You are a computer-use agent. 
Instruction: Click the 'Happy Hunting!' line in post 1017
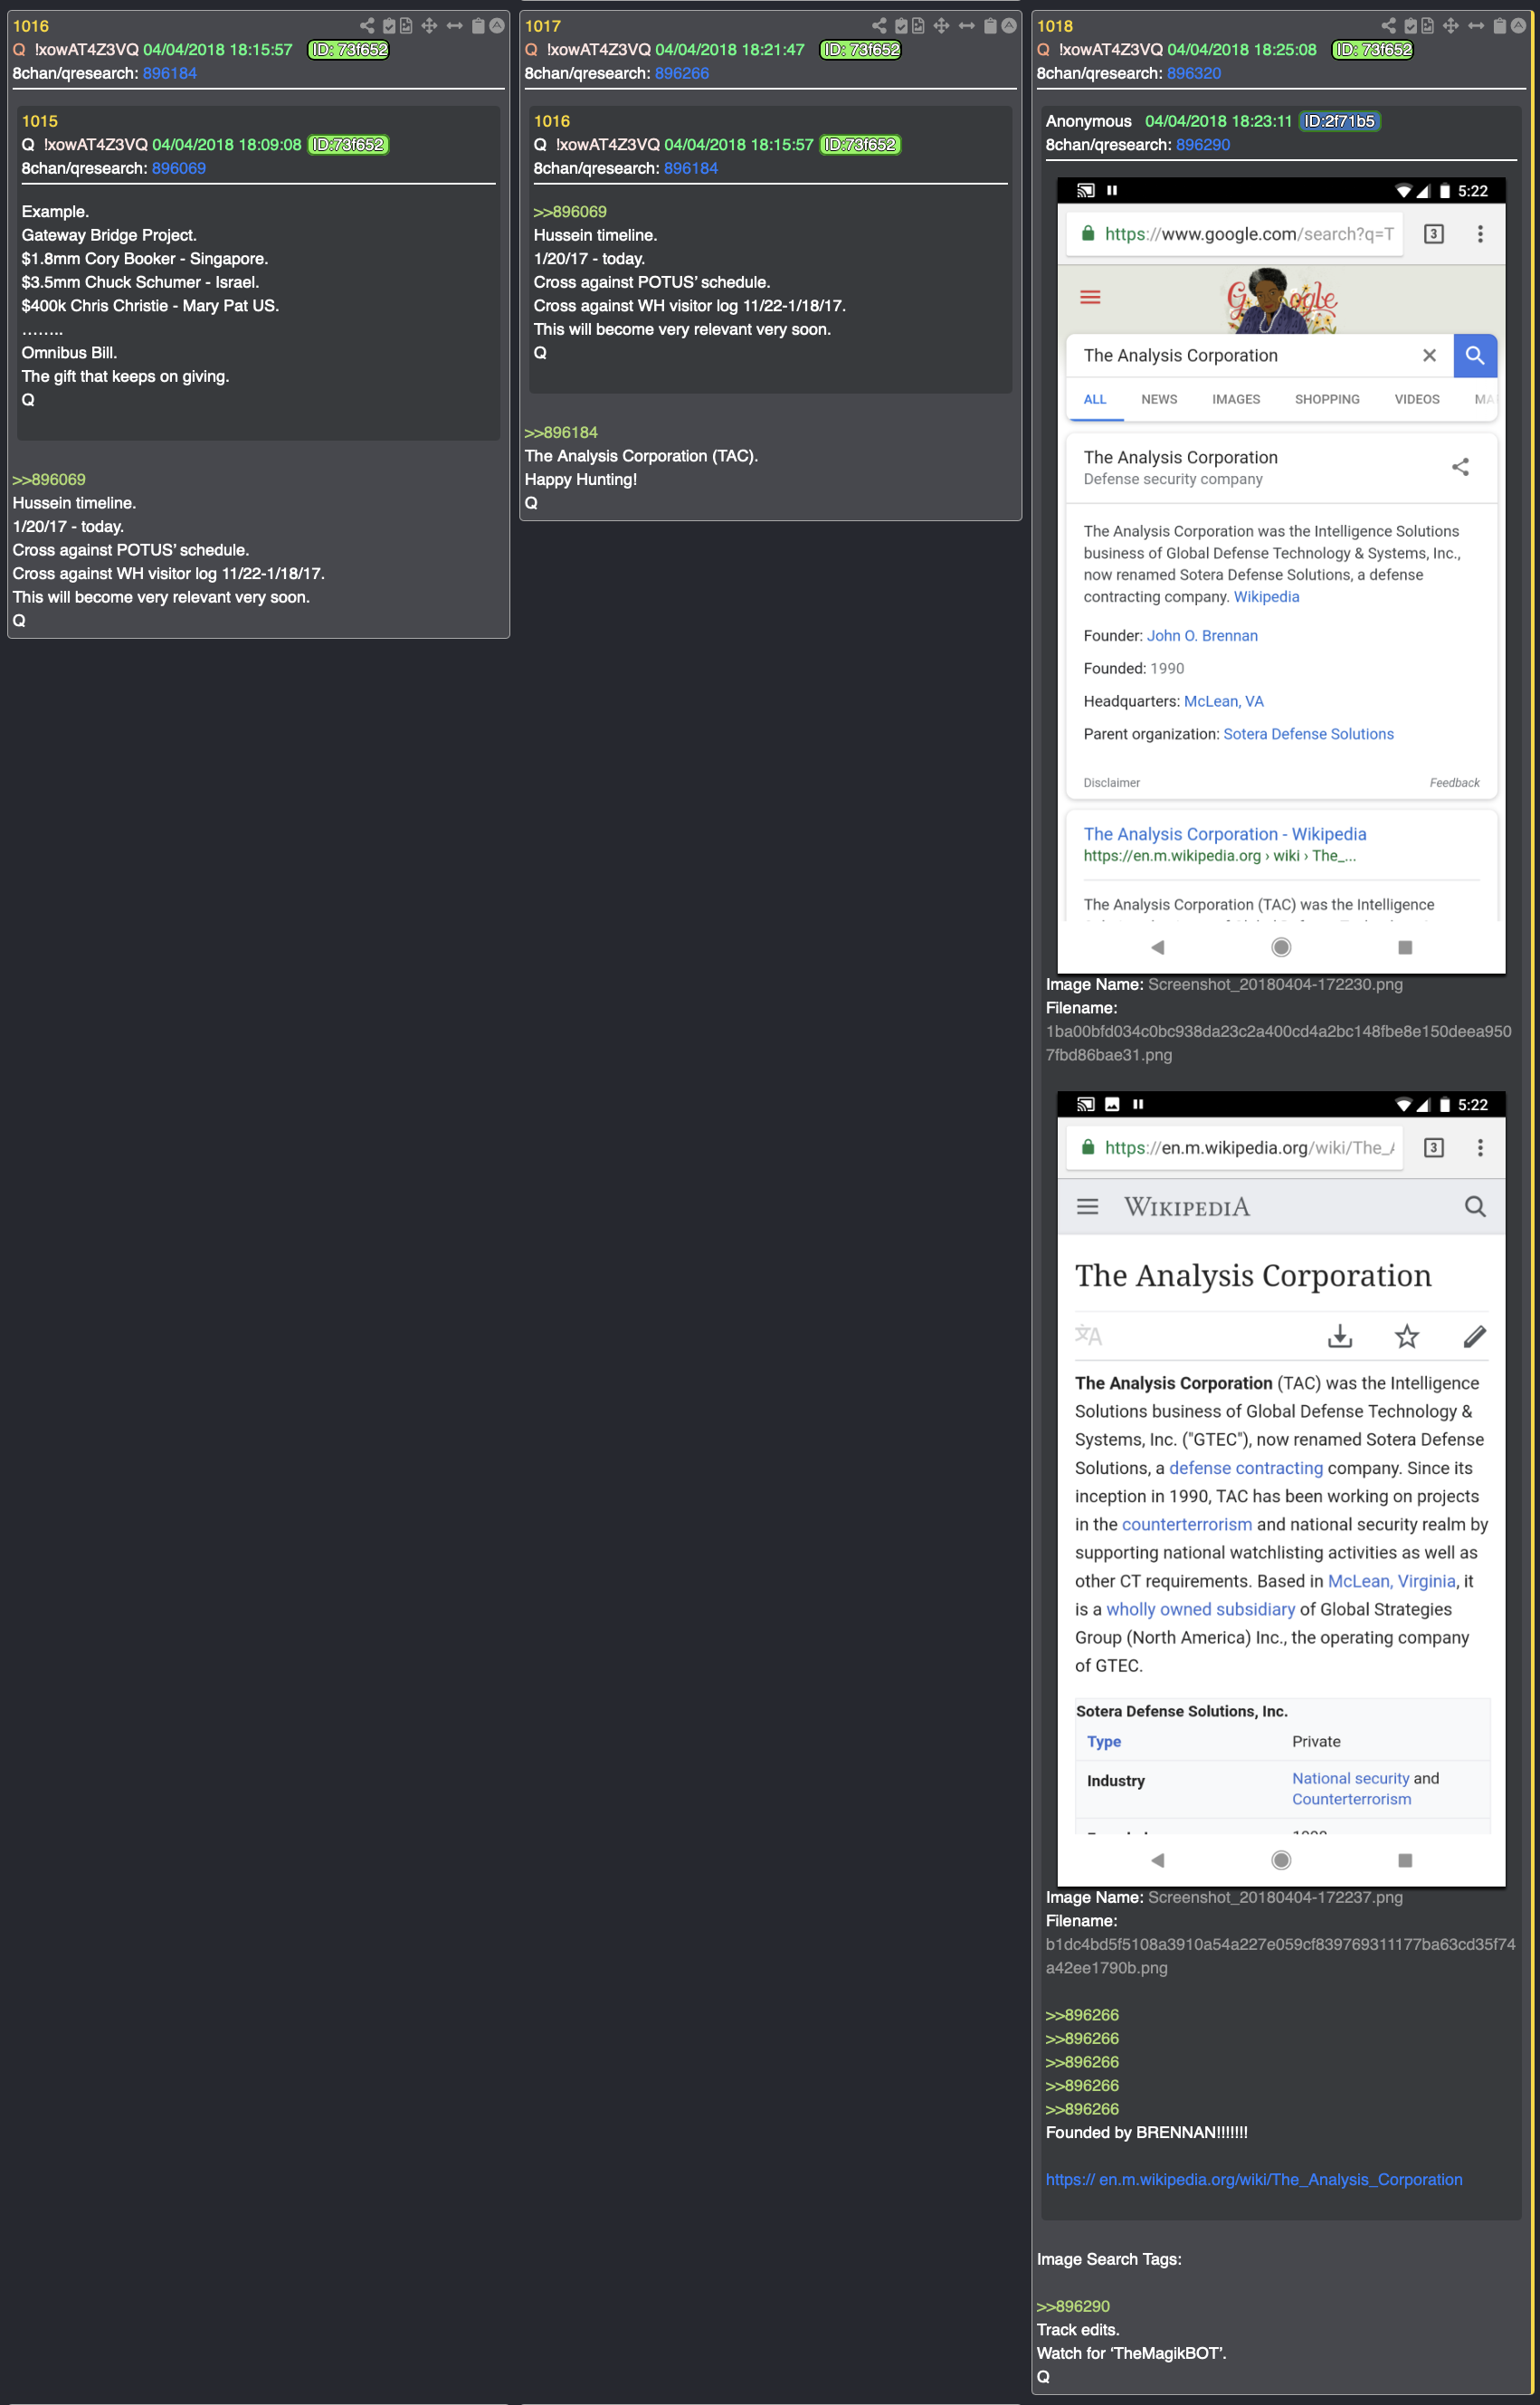580,479
